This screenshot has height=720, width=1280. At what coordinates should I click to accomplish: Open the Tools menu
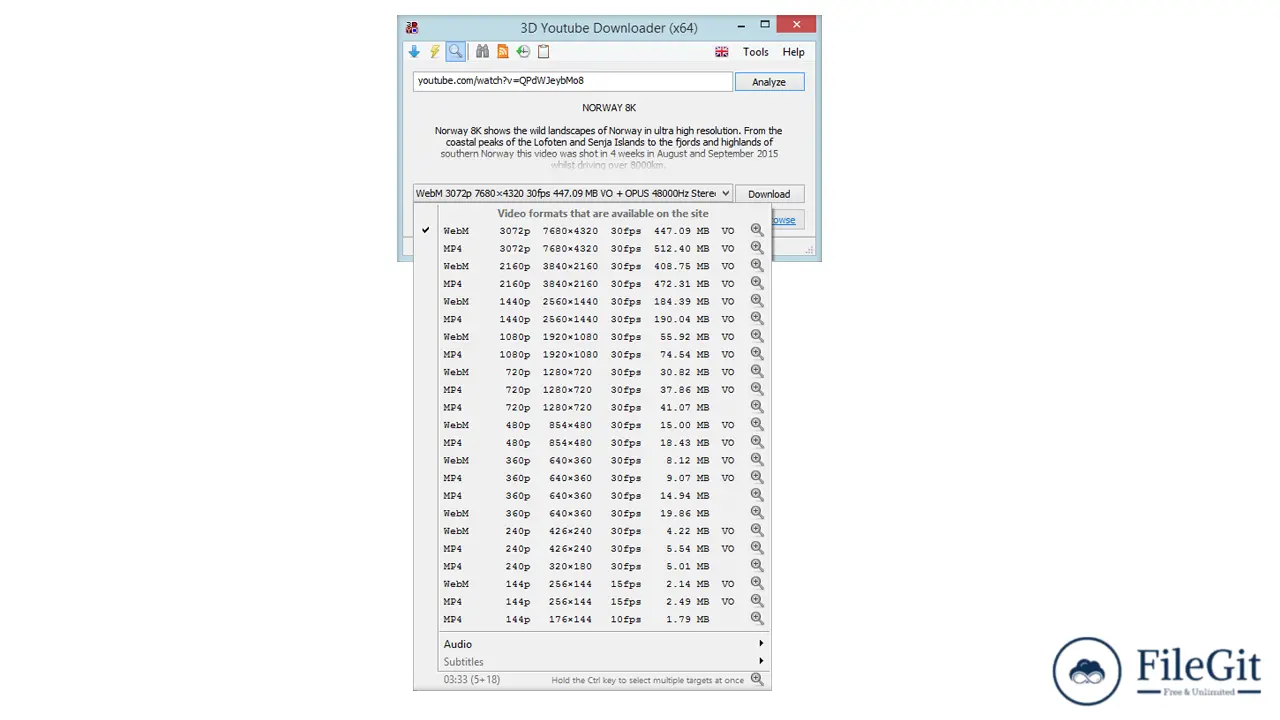pos(755,52)
